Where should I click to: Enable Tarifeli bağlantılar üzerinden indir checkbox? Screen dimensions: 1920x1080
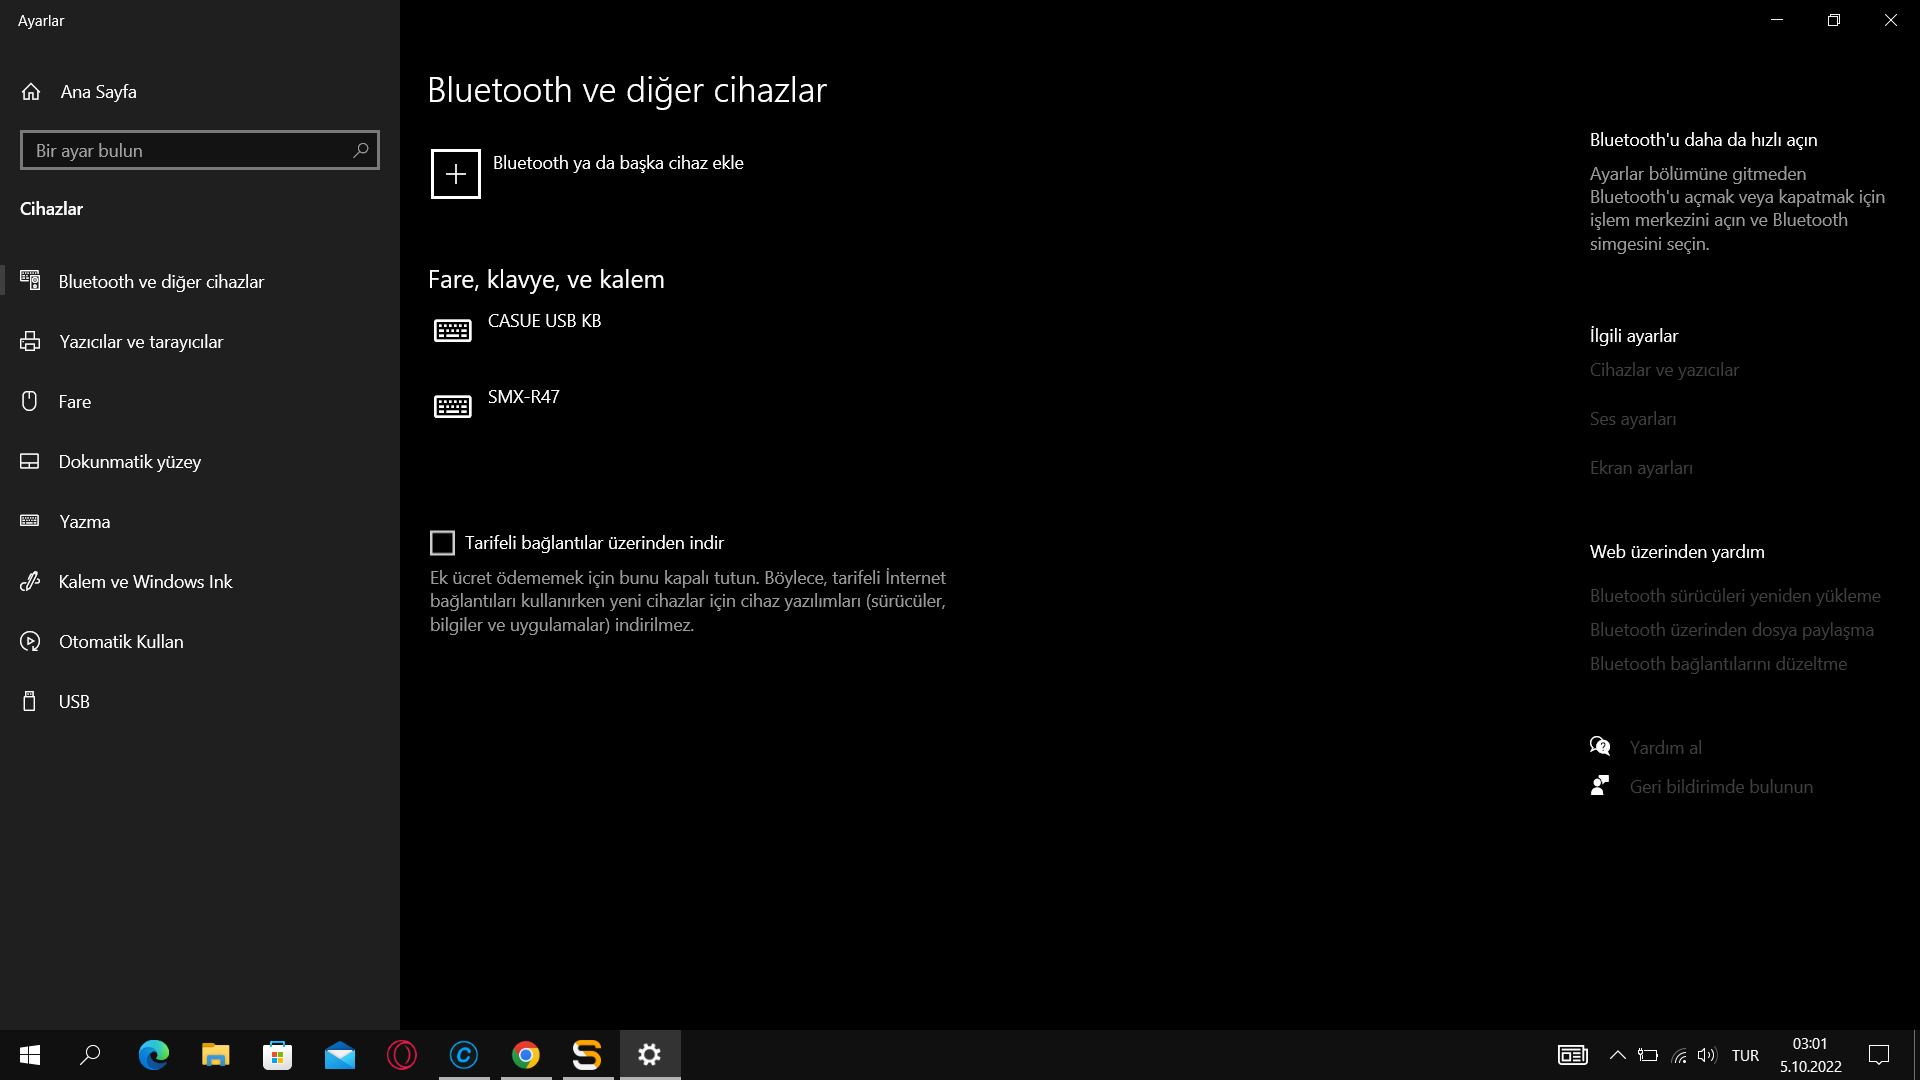pos(442,543)
